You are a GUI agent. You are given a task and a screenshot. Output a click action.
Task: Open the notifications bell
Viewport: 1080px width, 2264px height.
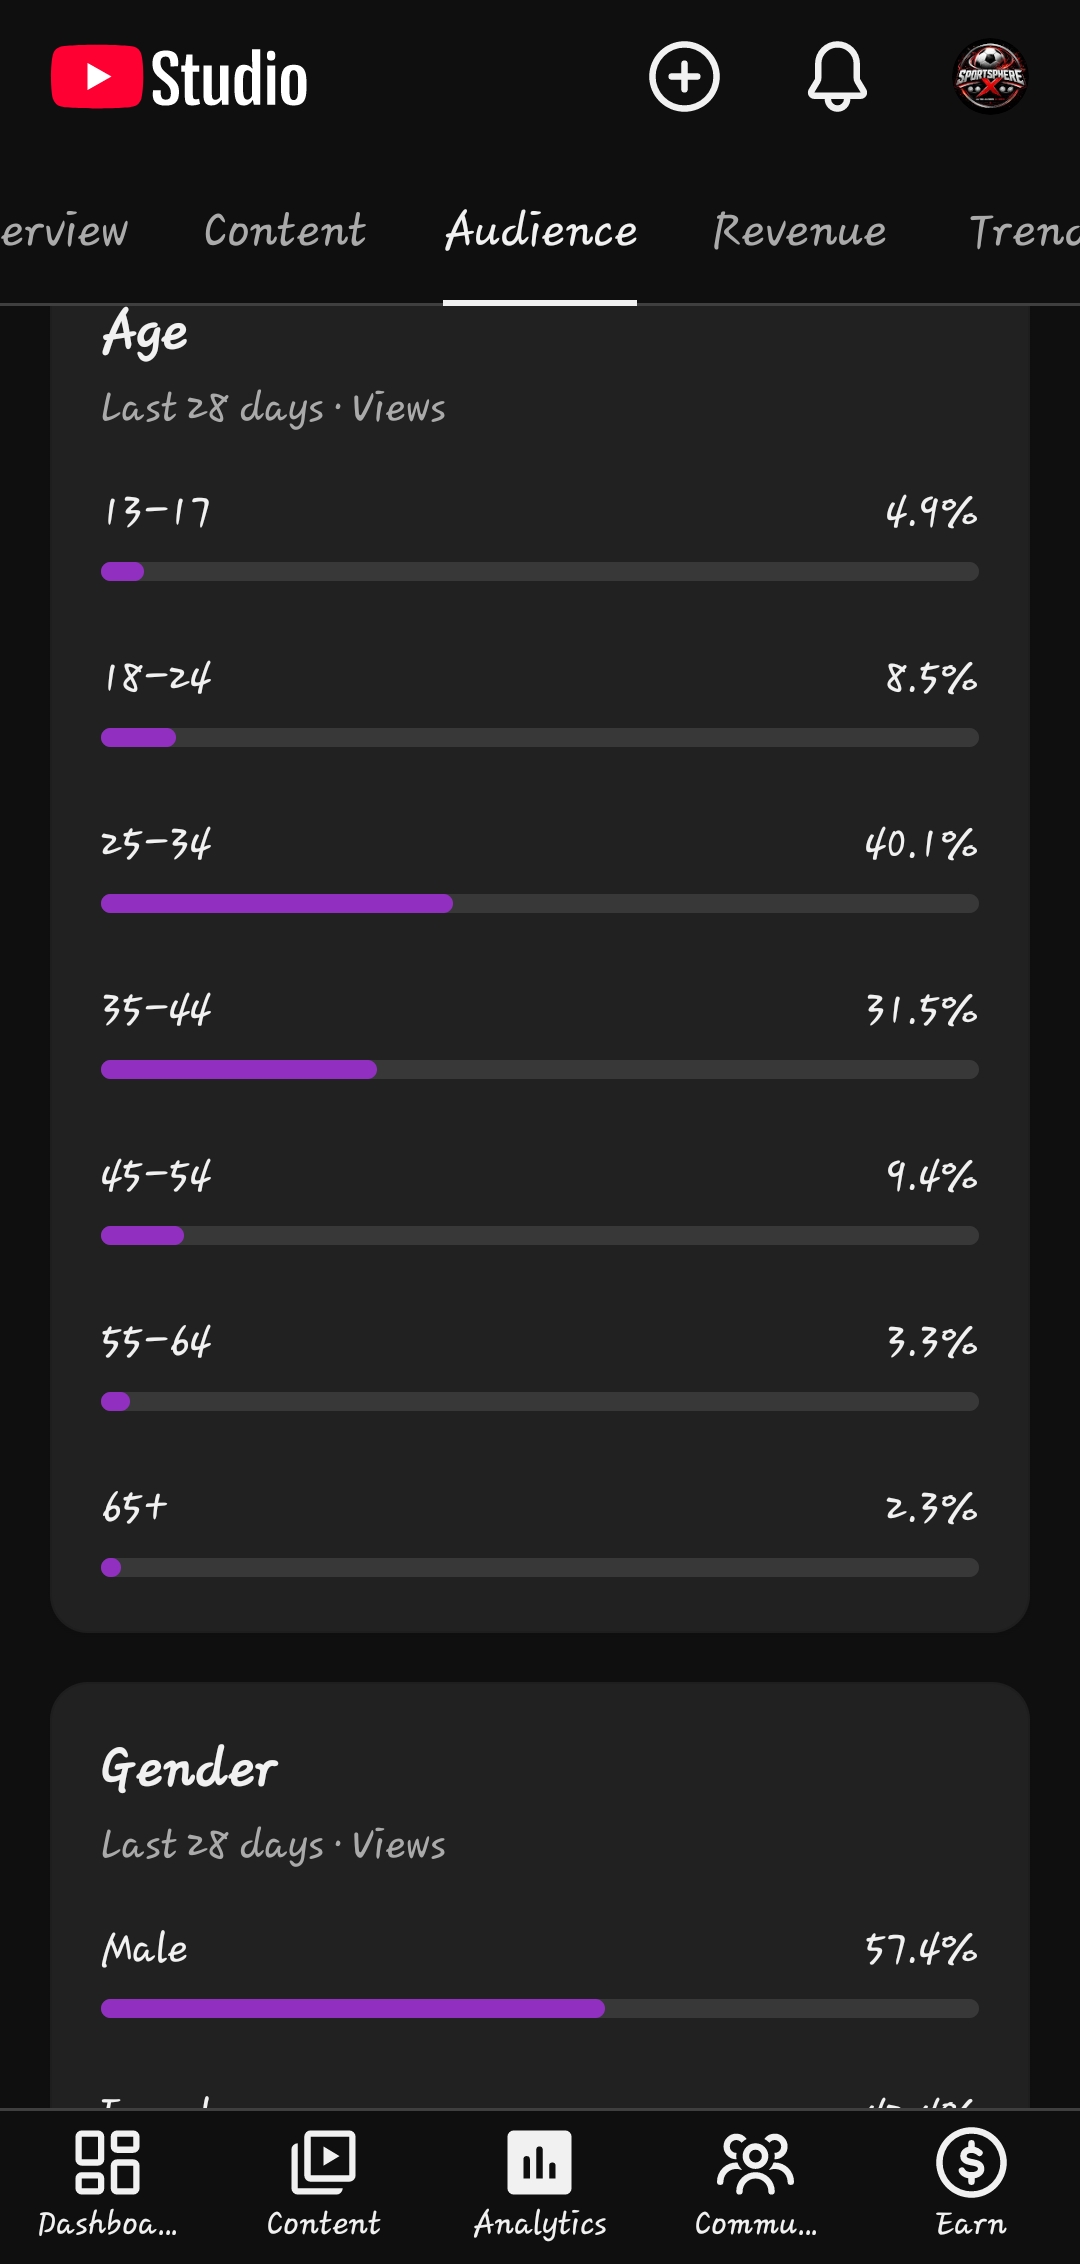click(837, 77)
